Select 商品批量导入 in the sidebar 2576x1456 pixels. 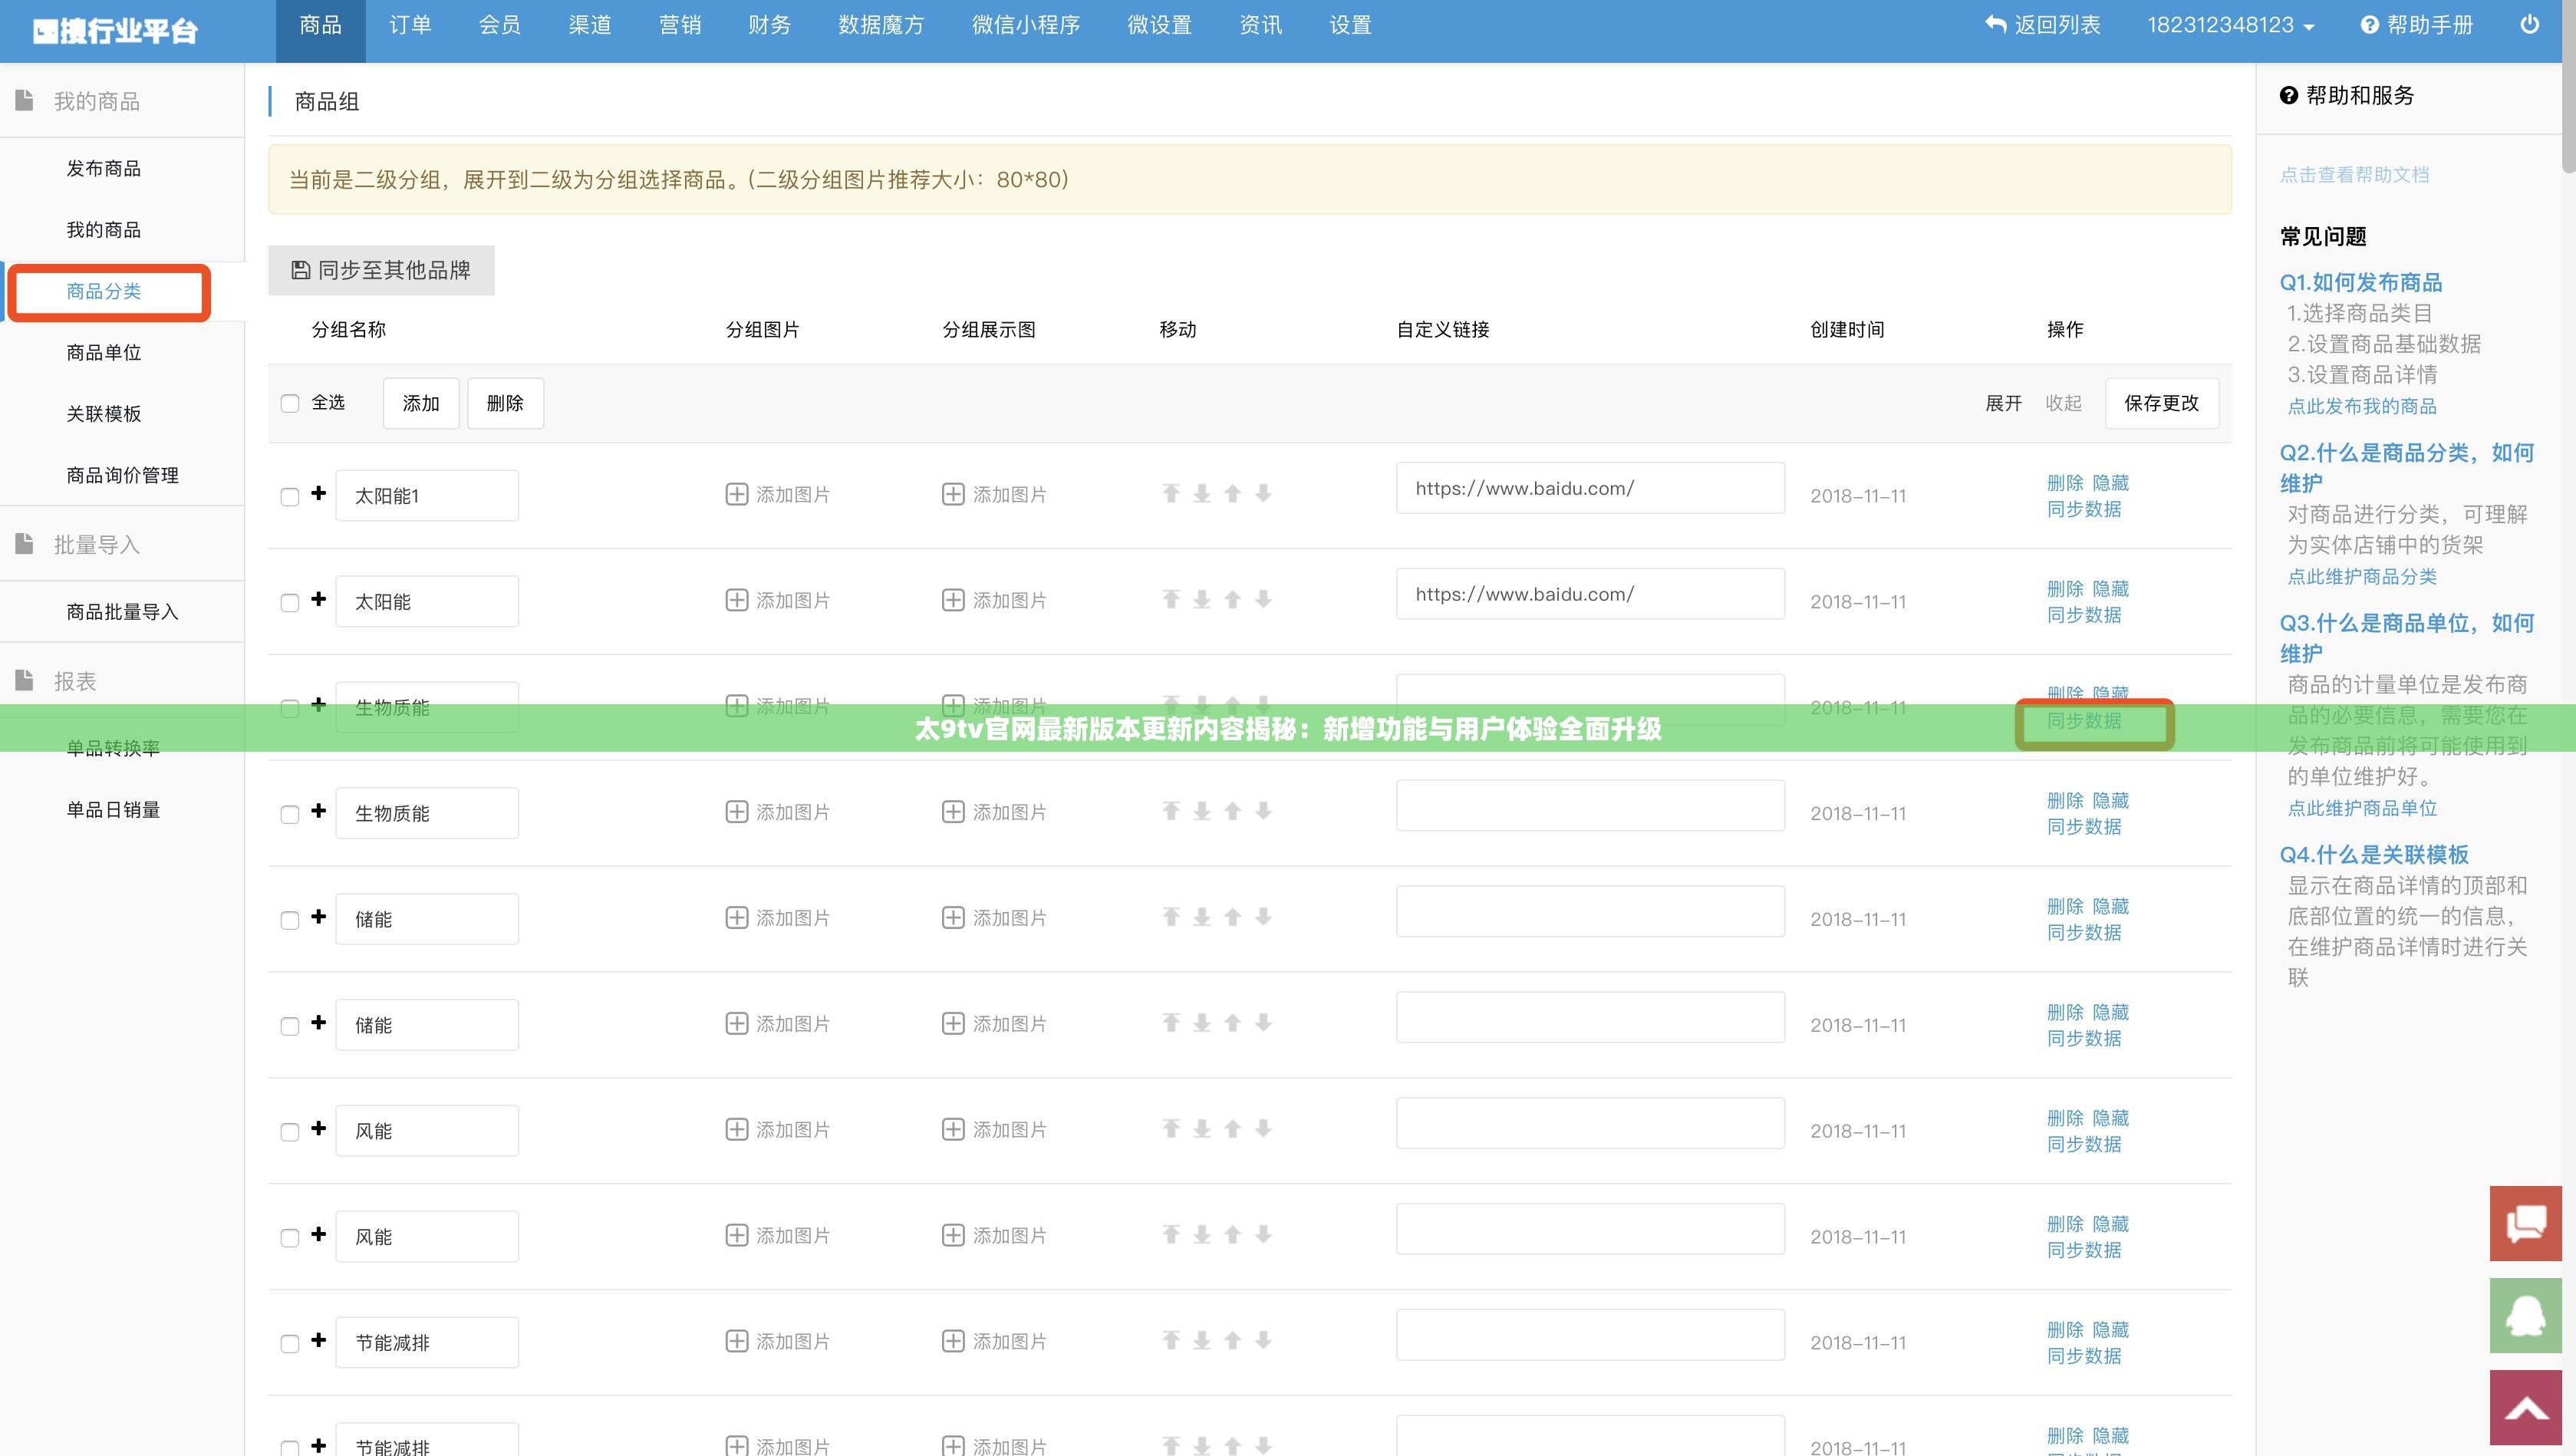pyautogui.click(x=122, y=612)
